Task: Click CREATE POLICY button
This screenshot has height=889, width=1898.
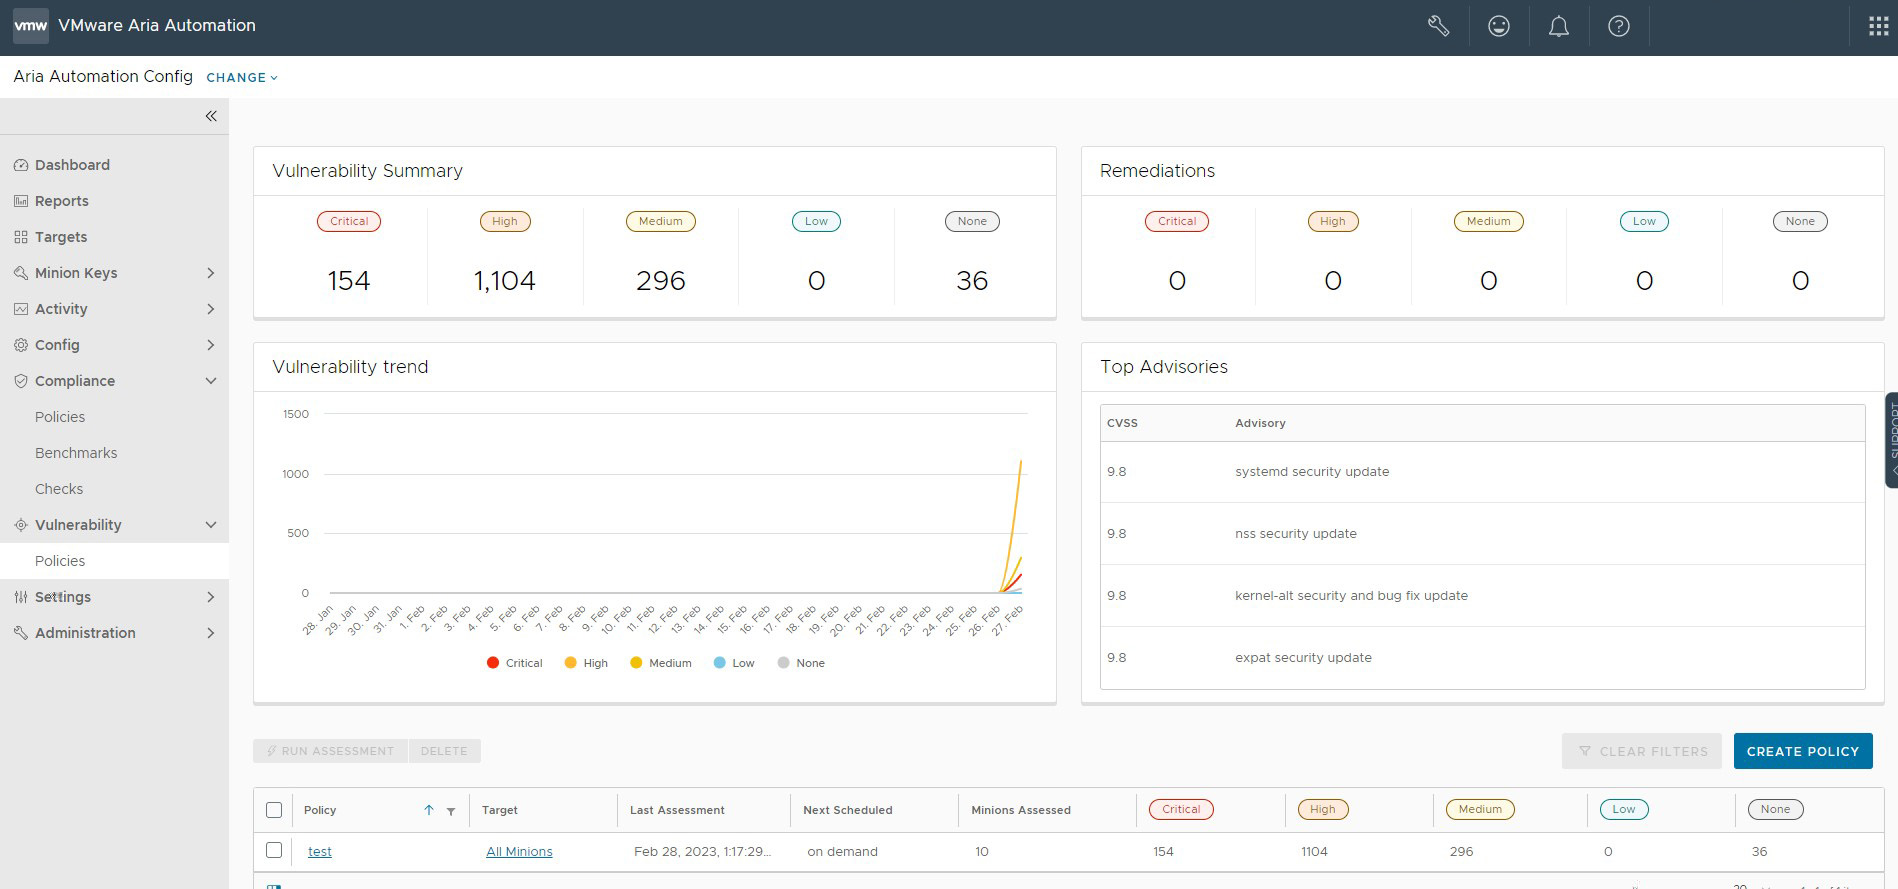Action: pos(1803,751)
